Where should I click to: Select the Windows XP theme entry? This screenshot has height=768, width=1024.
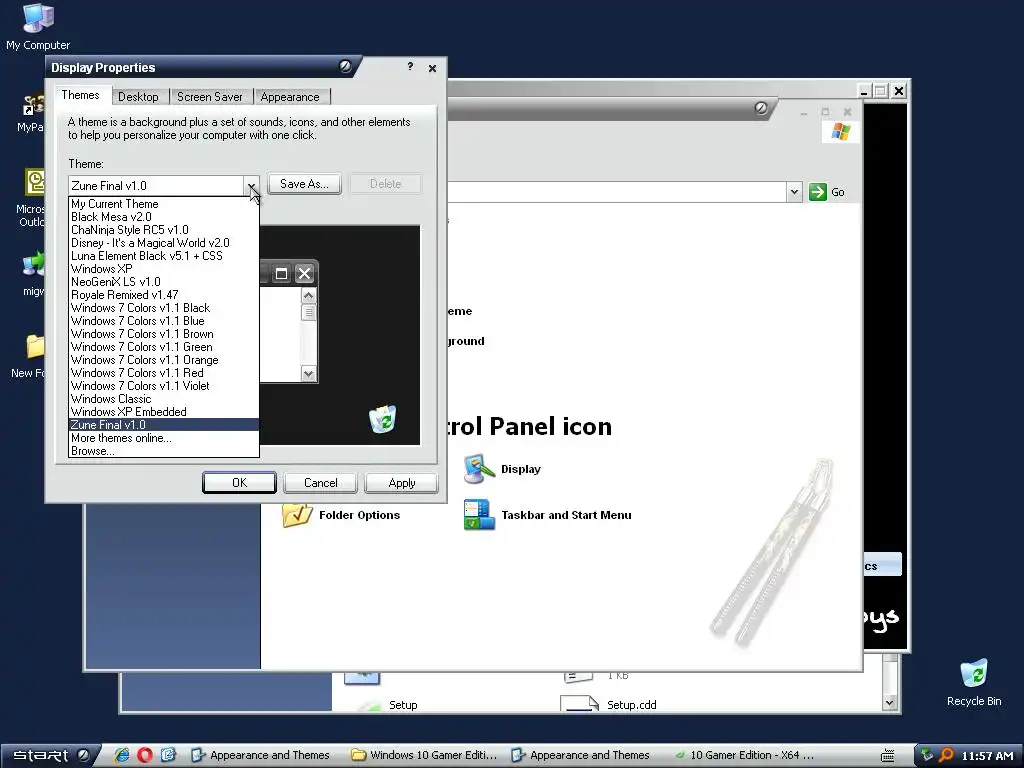164,269
